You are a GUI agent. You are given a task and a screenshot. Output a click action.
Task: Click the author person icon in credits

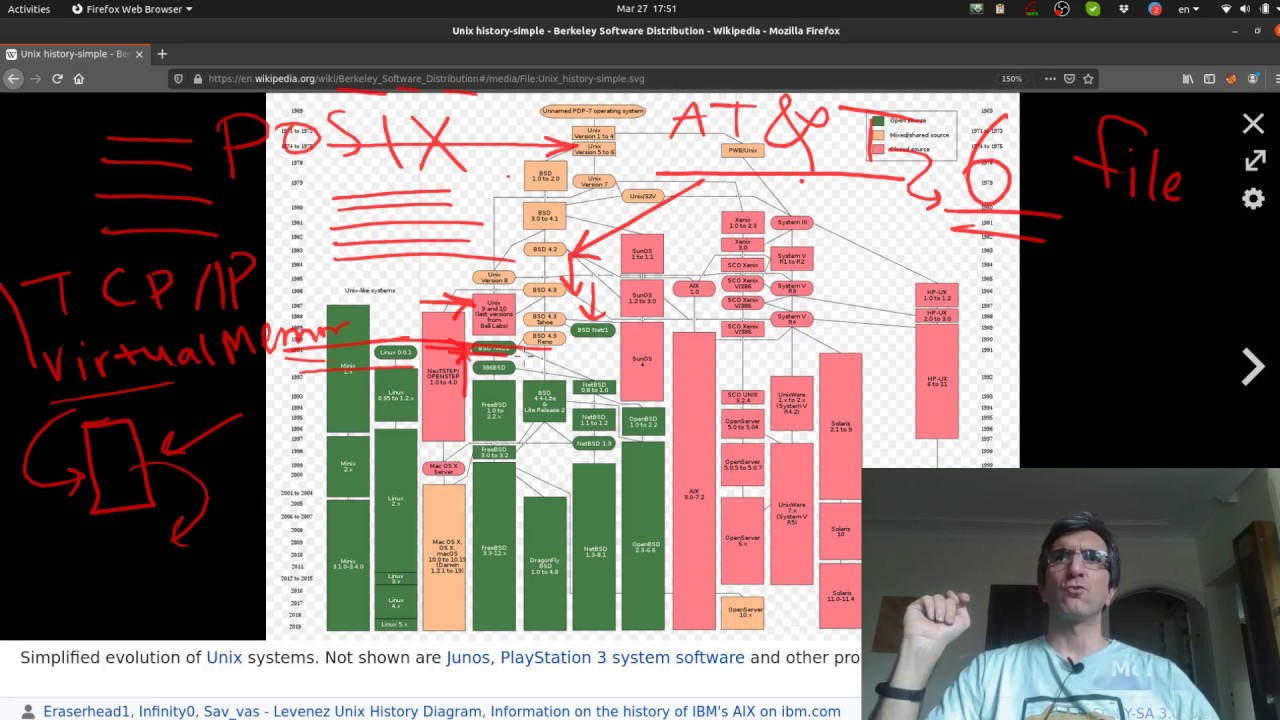29,712
